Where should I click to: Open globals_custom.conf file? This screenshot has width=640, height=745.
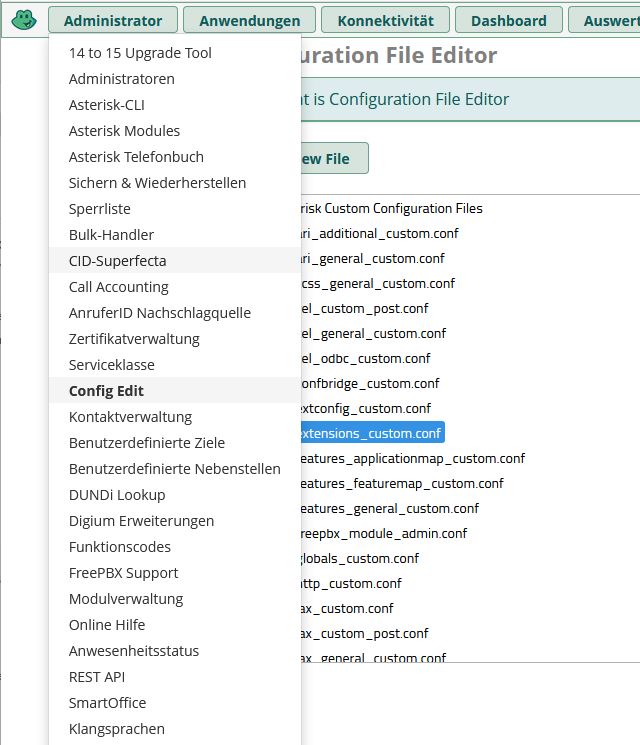click(360, 558)
